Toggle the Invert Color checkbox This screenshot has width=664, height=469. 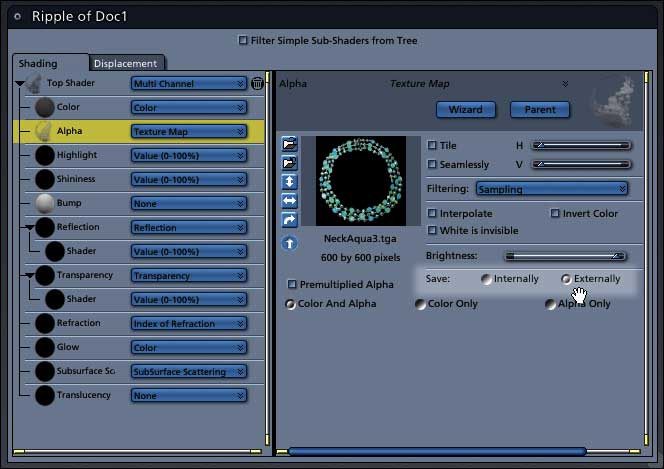tap(555, 213)
